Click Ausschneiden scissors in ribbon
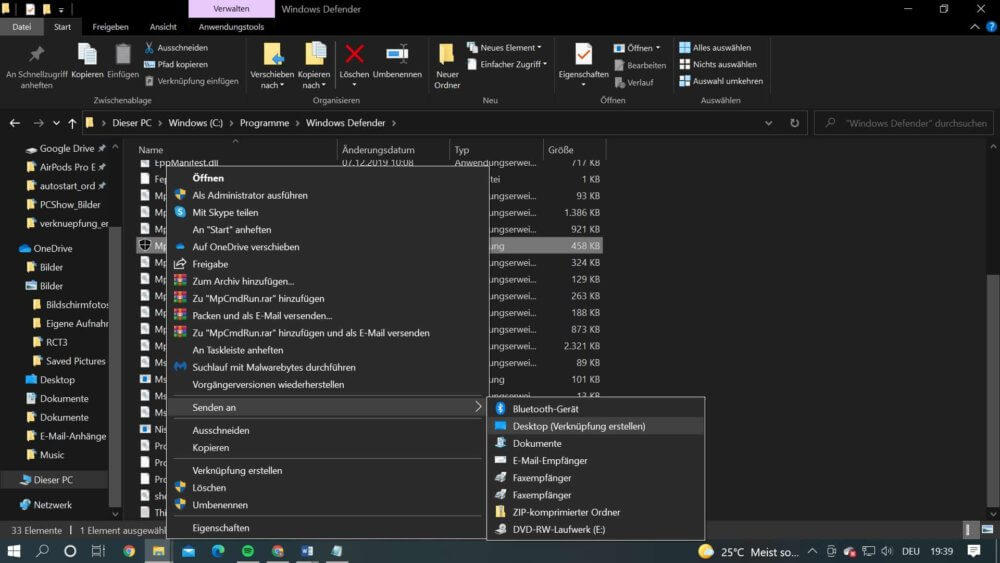Image resolution: width=1000 pixels, height=563 pixels. click(176, 48)
